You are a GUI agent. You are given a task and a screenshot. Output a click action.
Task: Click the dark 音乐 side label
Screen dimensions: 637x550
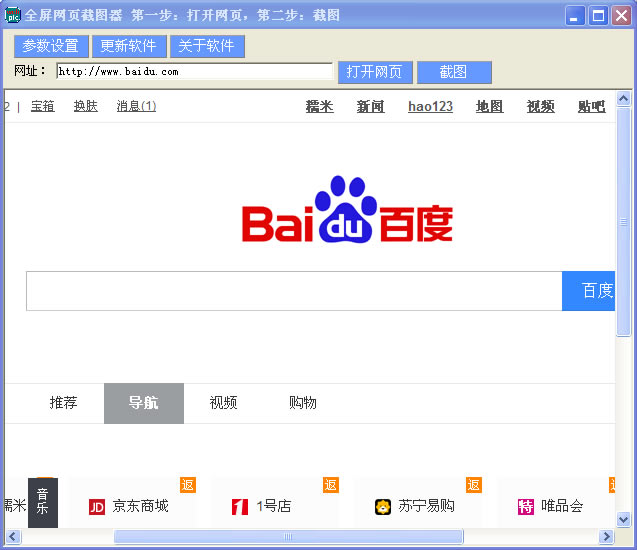pyautogui.click(x=43, y=503)
